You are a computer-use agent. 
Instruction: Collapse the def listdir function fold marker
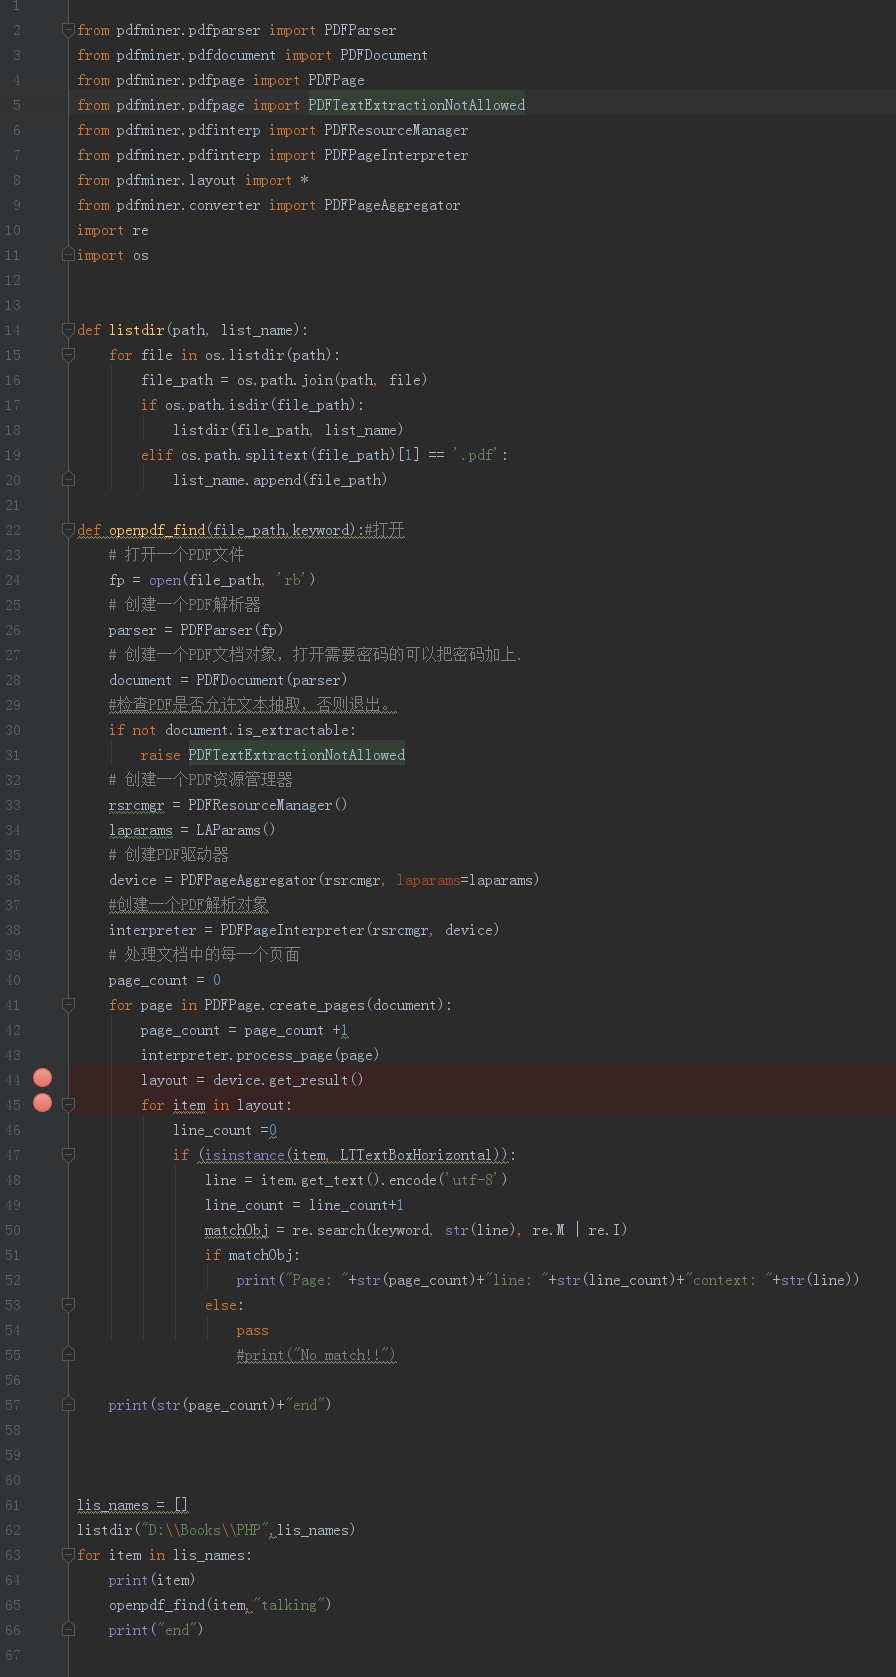[x=68, y=330]
